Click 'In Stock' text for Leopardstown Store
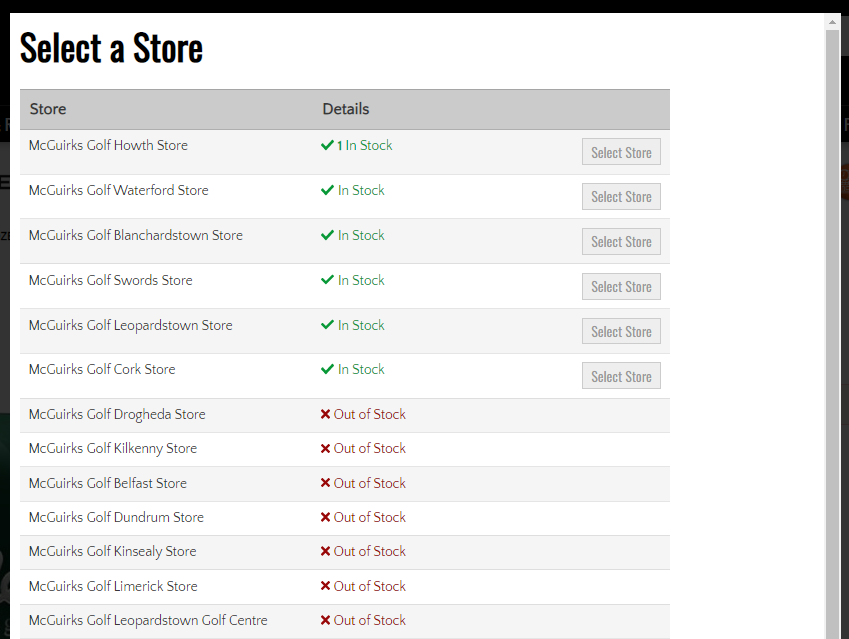This screenshot has width=849, height=639. (361, 325)
